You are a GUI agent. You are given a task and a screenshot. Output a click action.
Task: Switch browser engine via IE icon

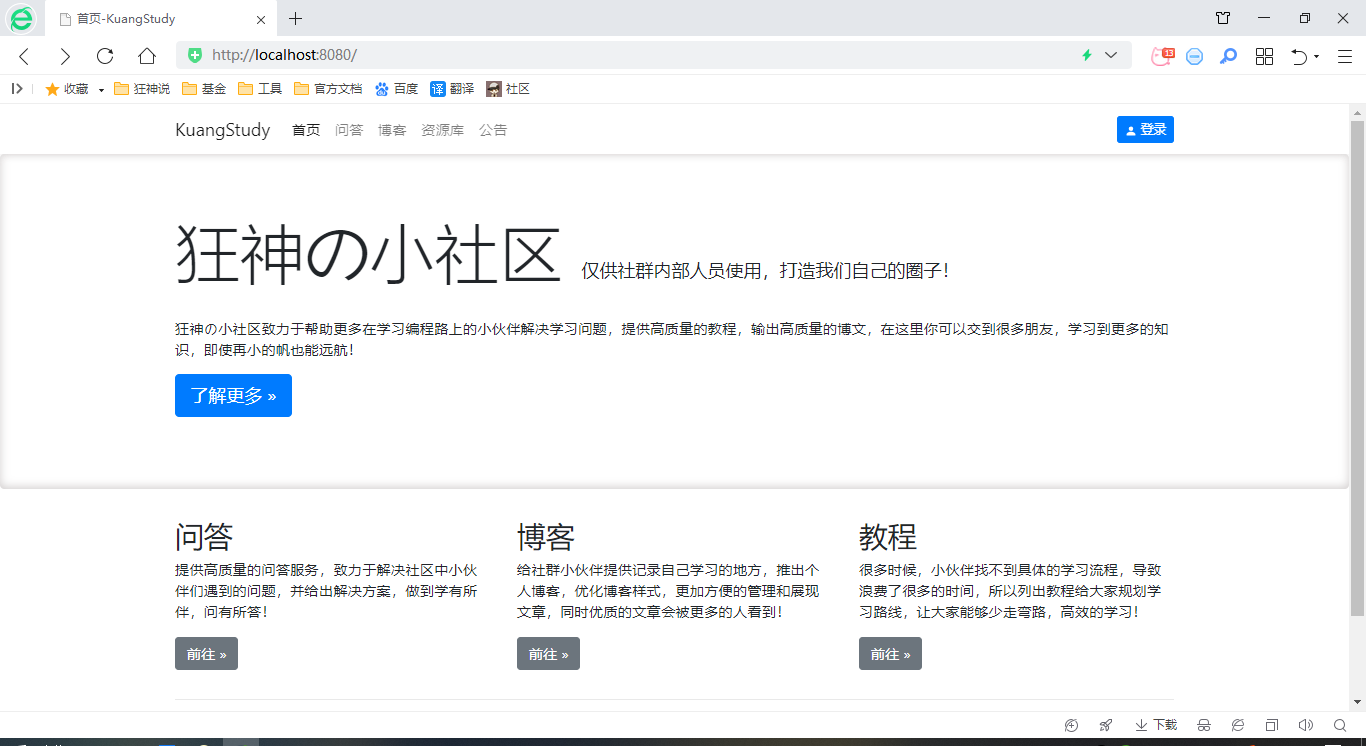(x=1238, y=725)
